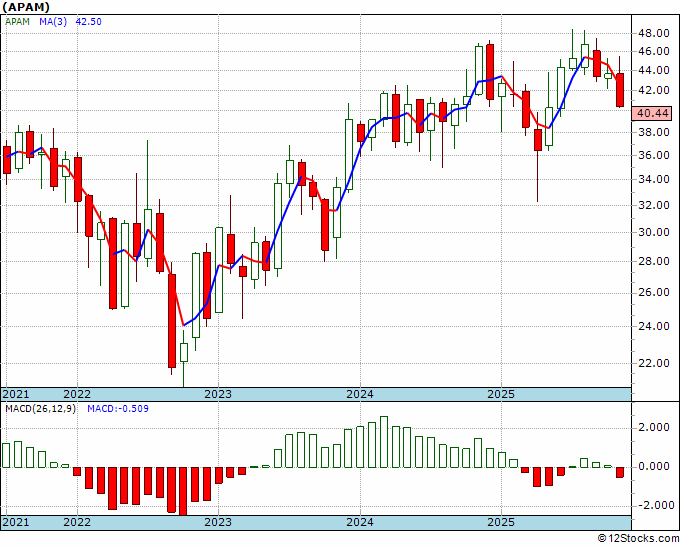The height and width of the screenshot is (546, 680).
Task: Select the APAM legend label
Action: coord(17,21)
